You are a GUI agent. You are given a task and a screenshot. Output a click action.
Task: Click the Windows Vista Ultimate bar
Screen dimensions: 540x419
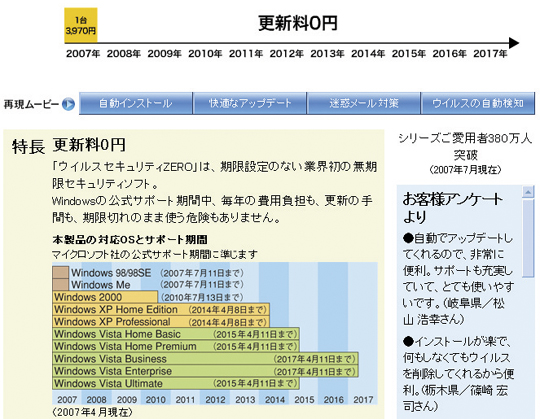(176, 383)
